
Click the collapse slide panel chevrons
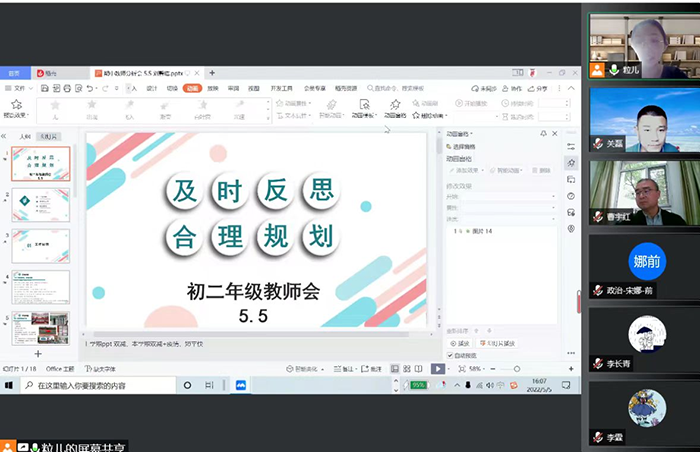[4, 136]
